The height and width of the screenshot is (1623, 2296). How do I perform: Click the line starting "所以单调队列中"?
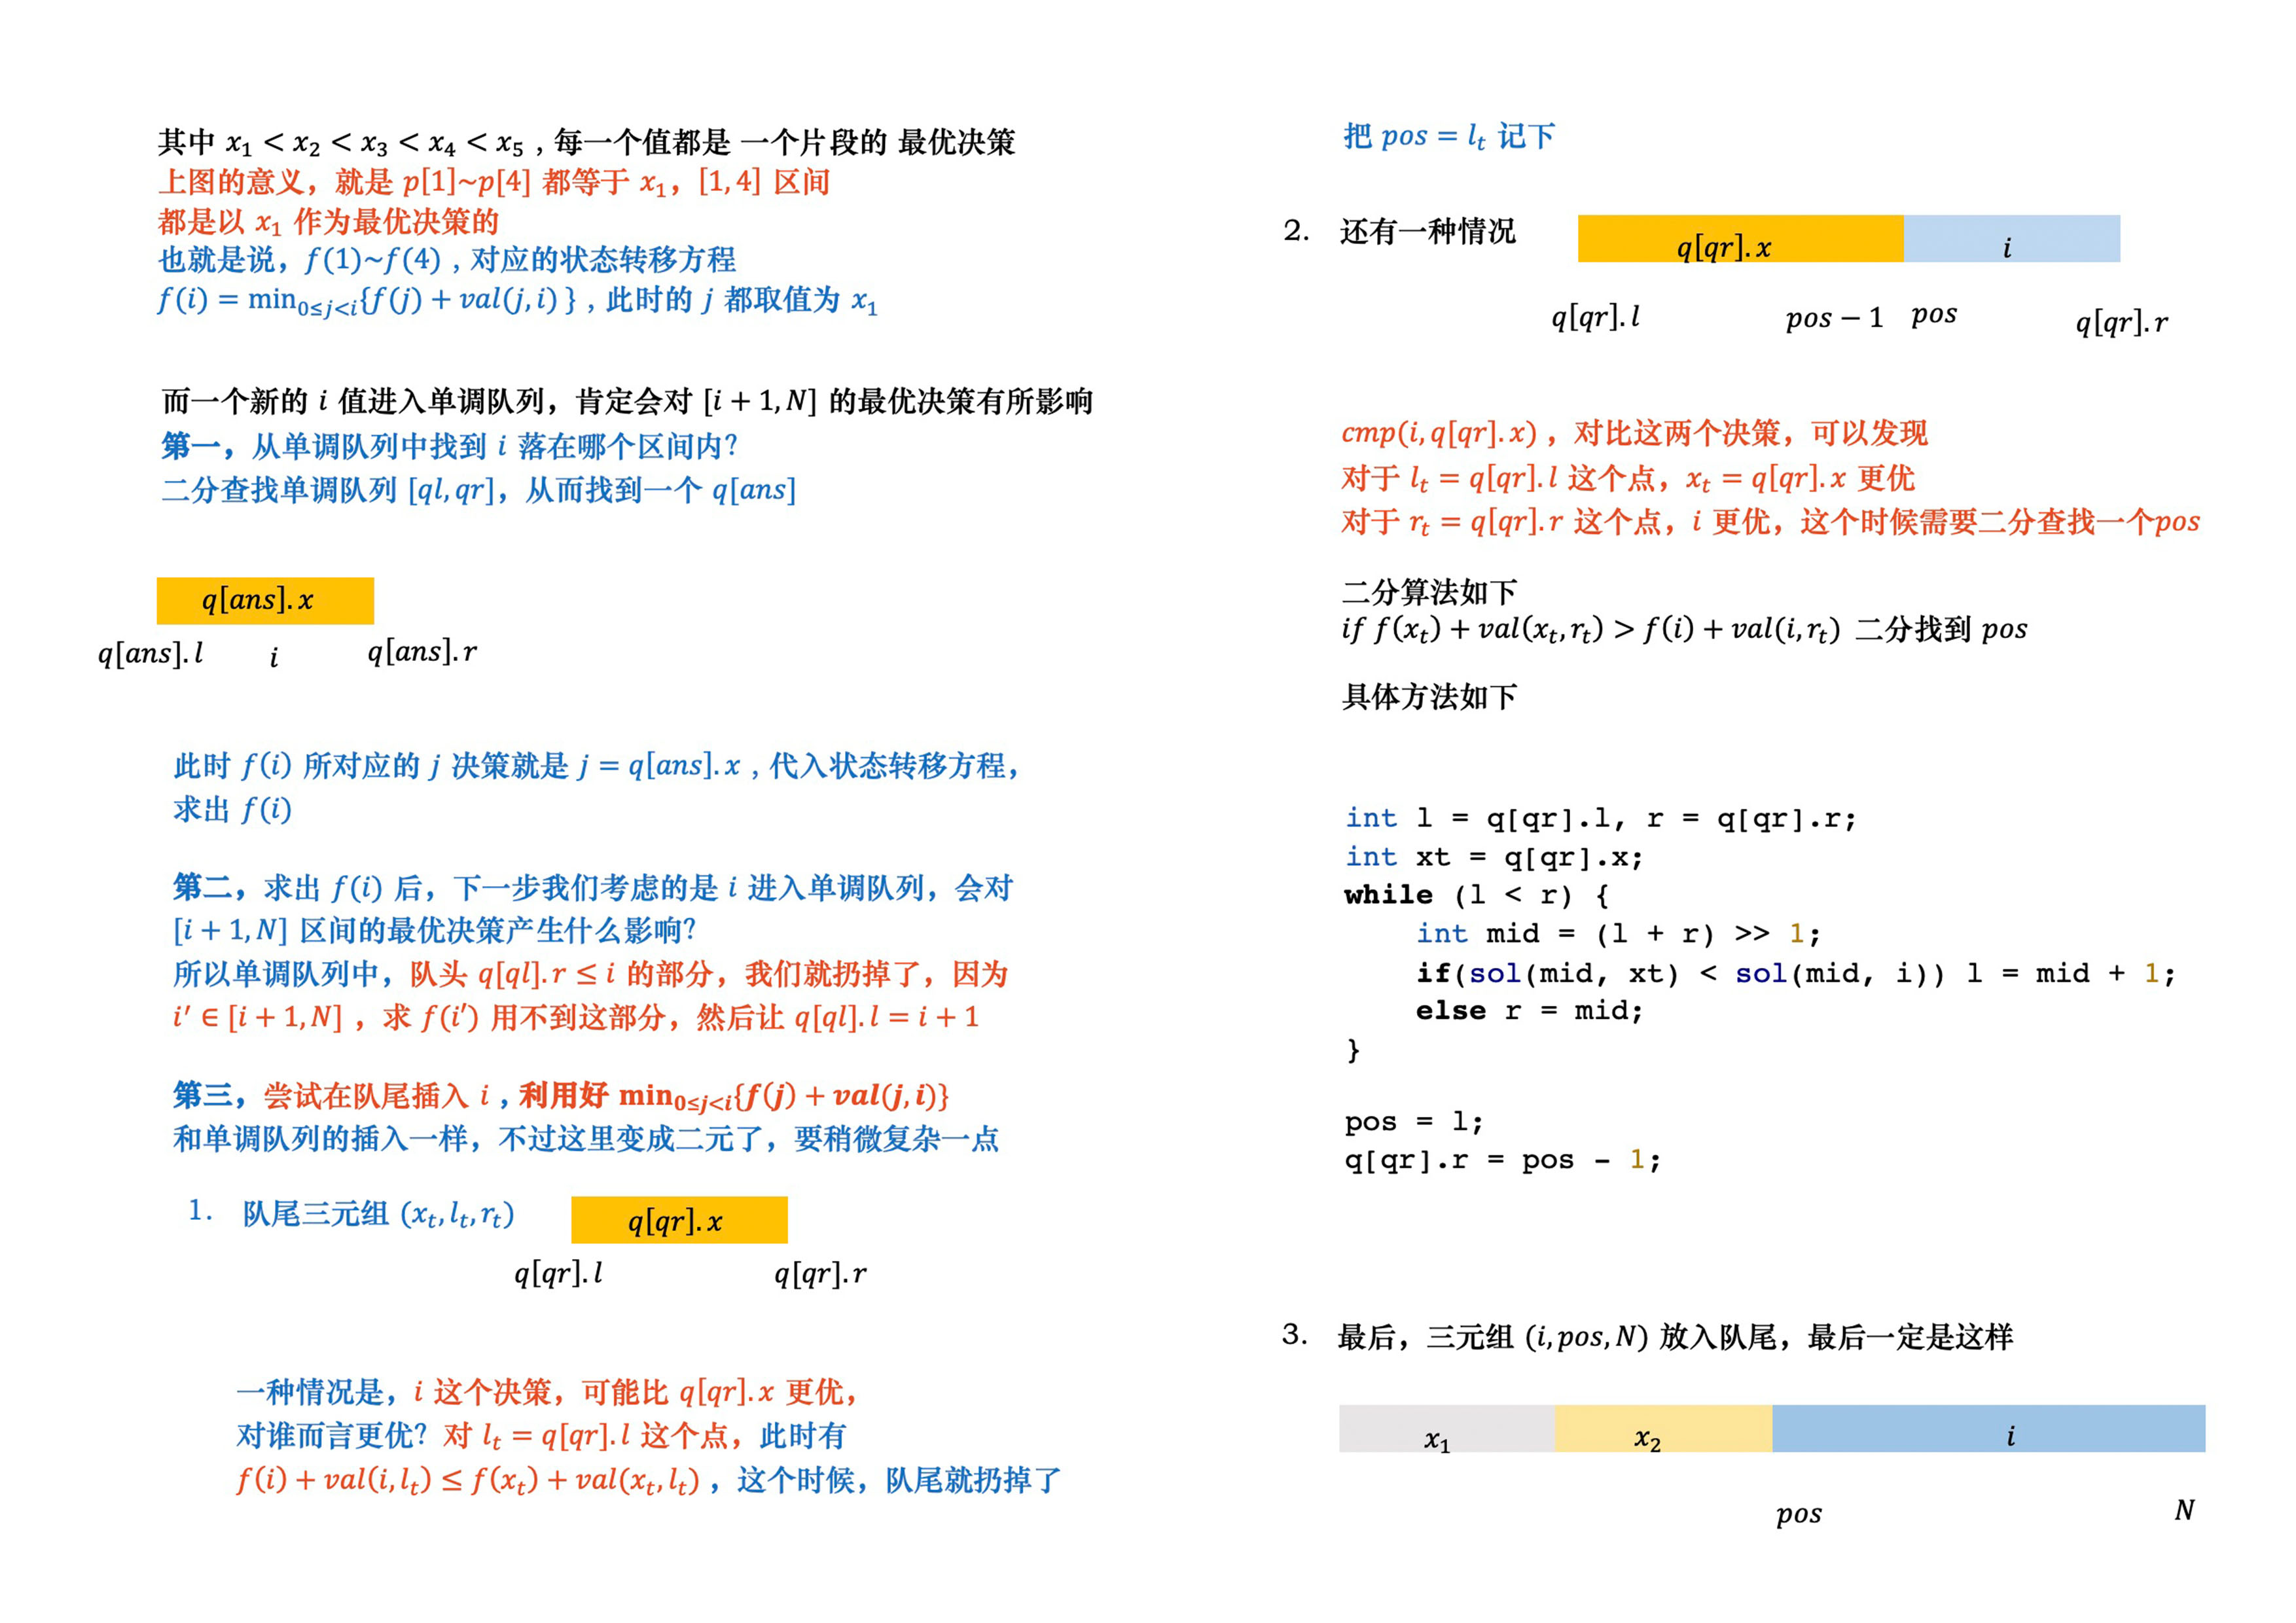(x=590, y=974)
